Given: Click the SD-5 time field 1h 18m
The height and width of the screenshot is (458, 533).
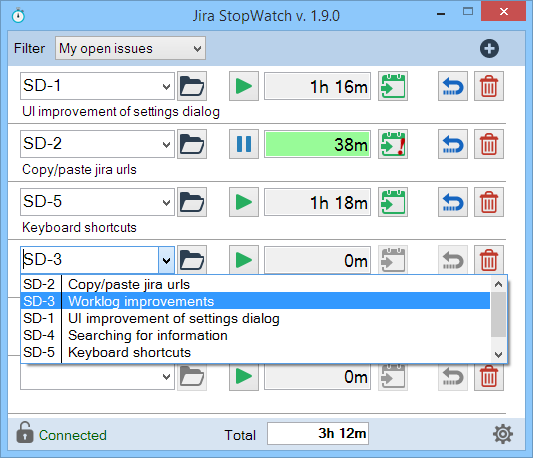Looking at the screenshot, I should [x=317, y=202].
